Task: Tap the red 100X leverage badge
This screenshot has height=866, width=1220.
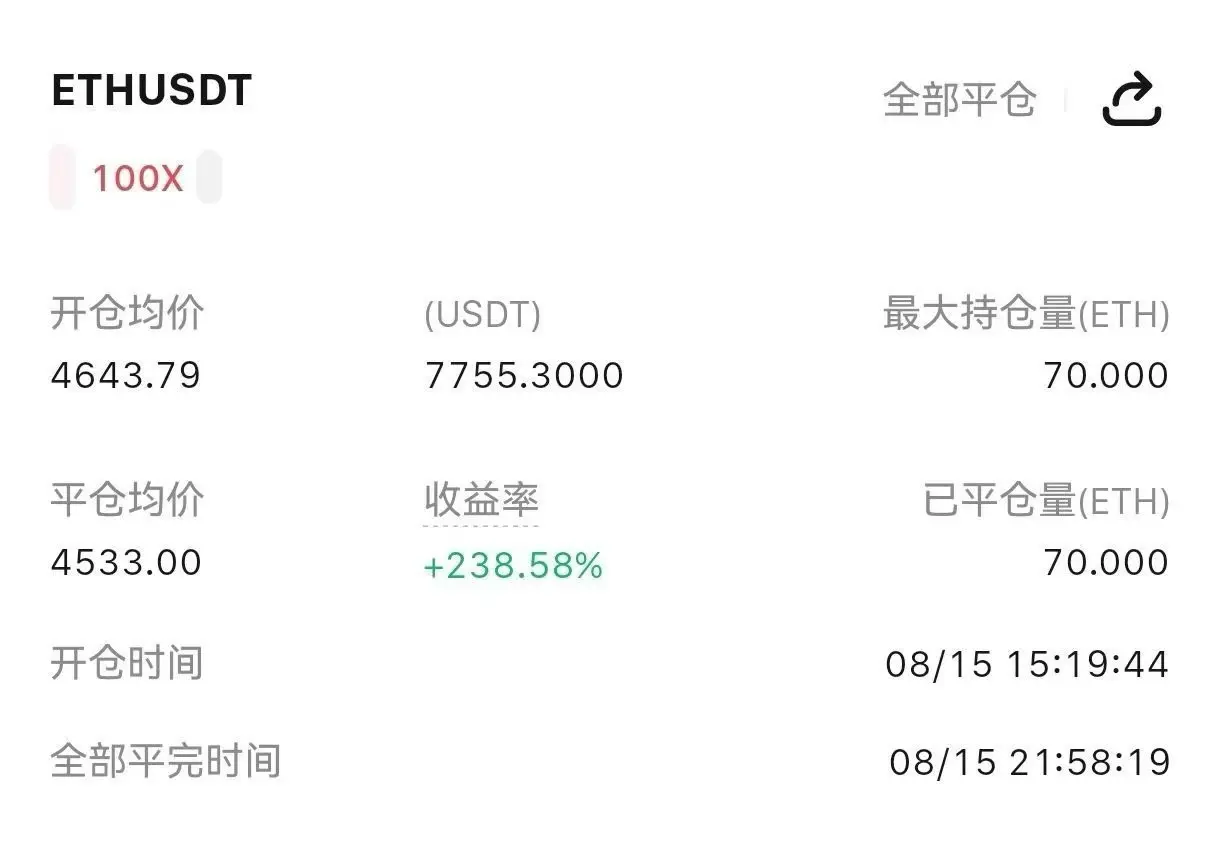Action: 138,178
